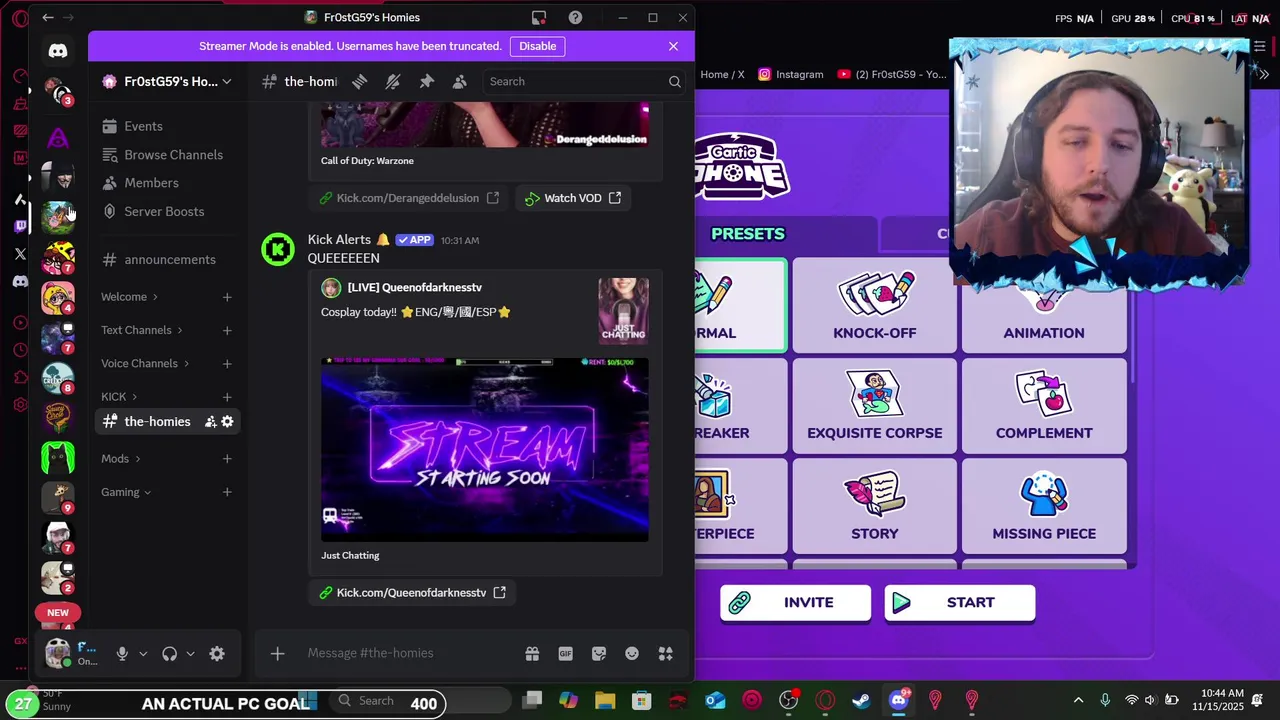
Task: Open apps launcher icon in message bar
Action: click(665, 654)
